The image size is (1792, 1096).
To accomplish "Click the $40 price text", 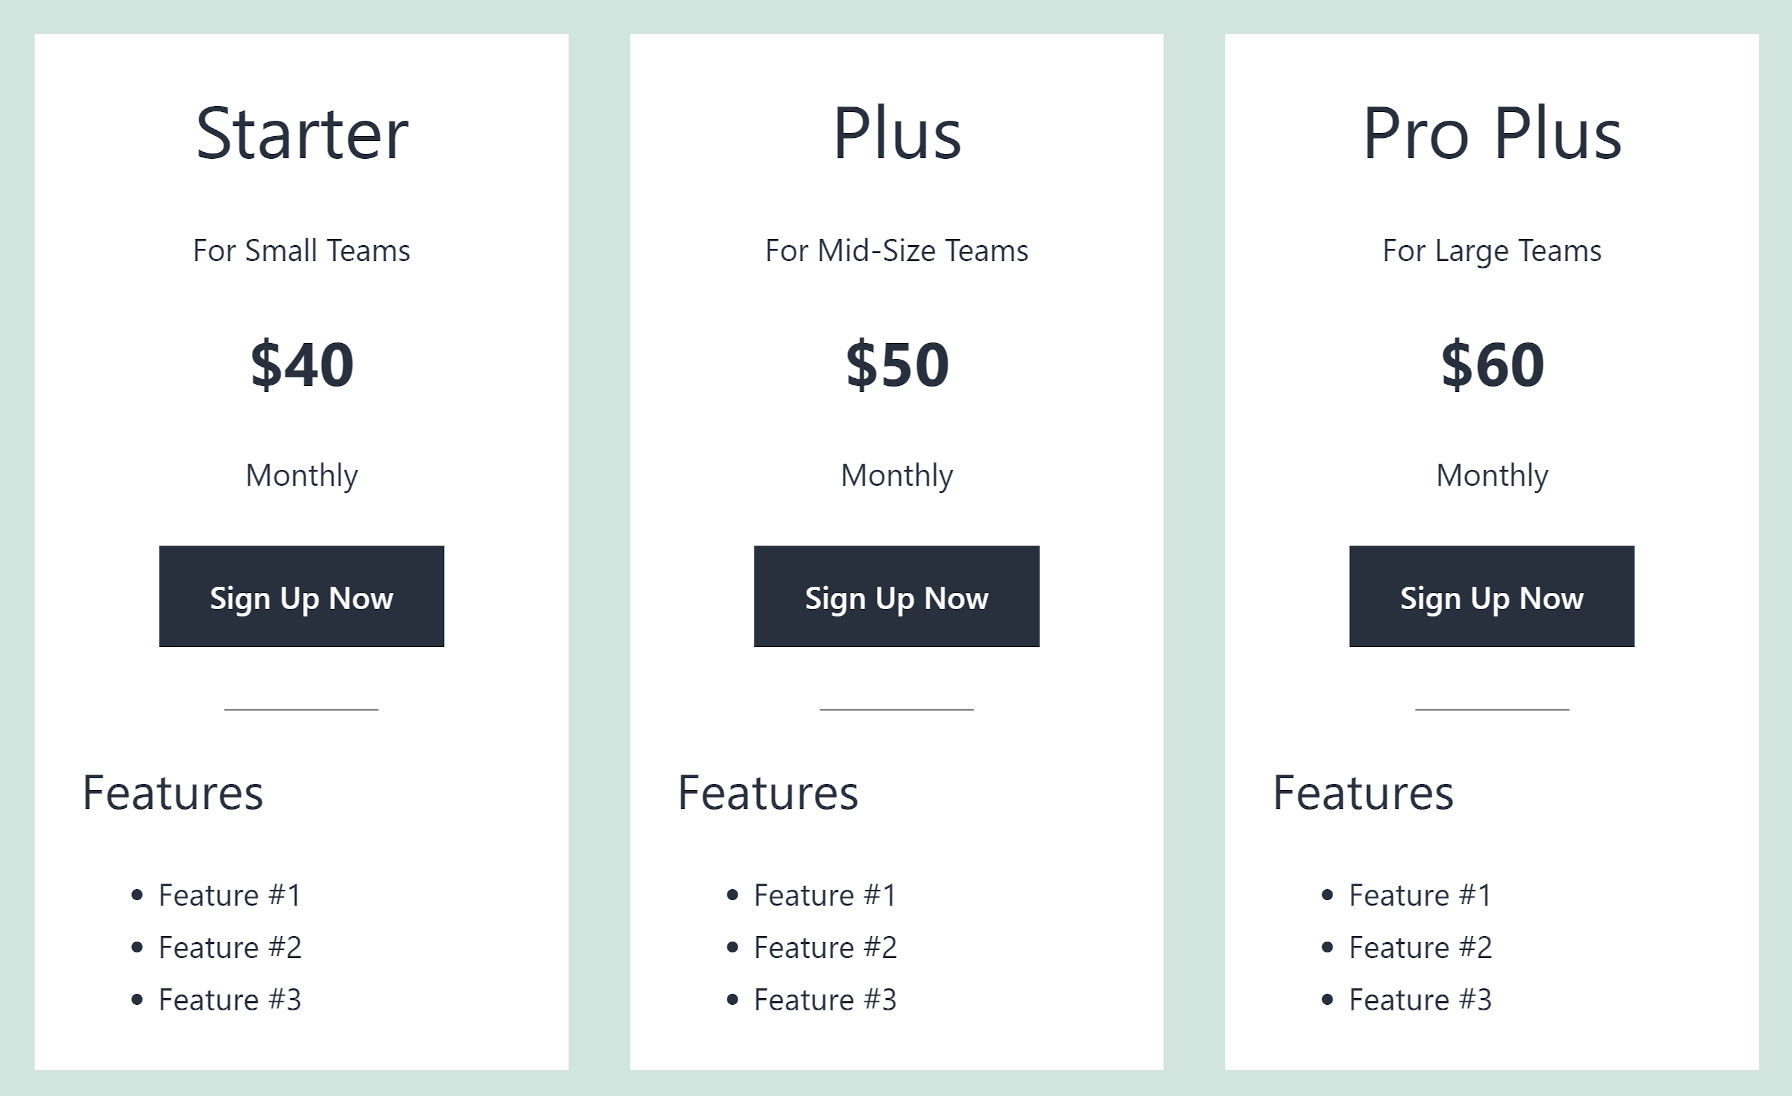I will (x=301, y=364).
